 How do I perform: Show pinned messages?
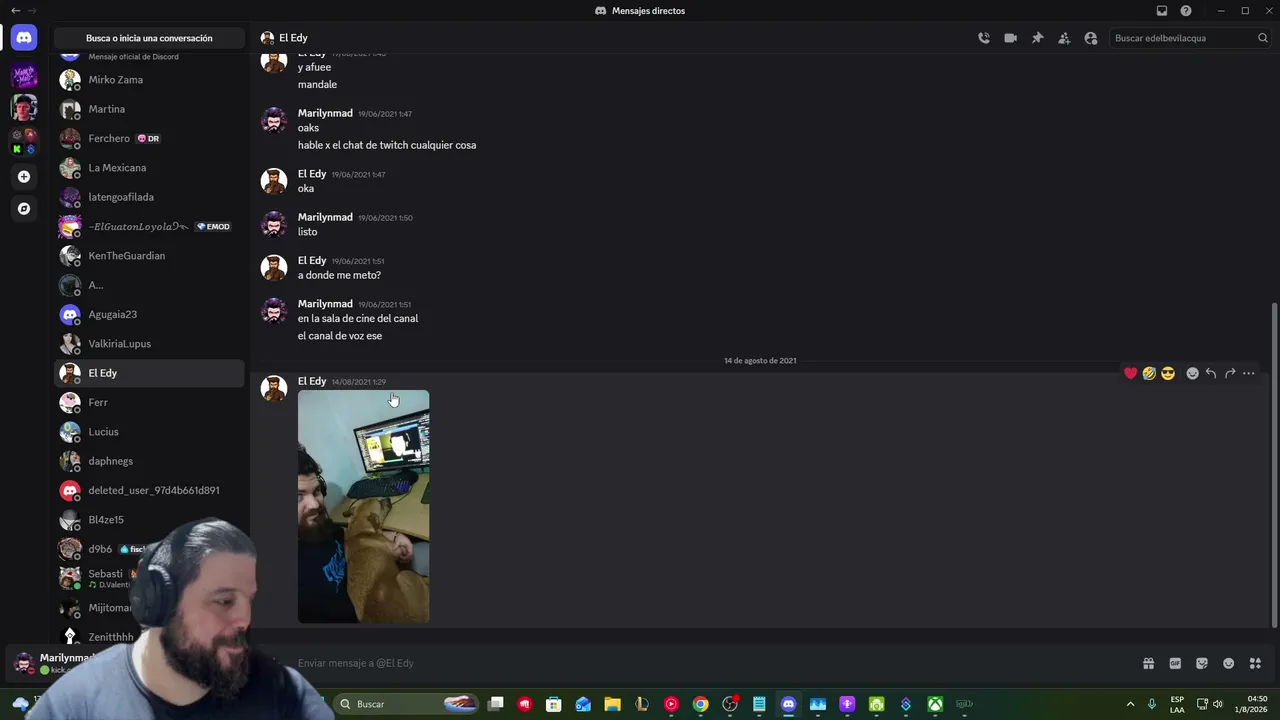pos(1038,38)
